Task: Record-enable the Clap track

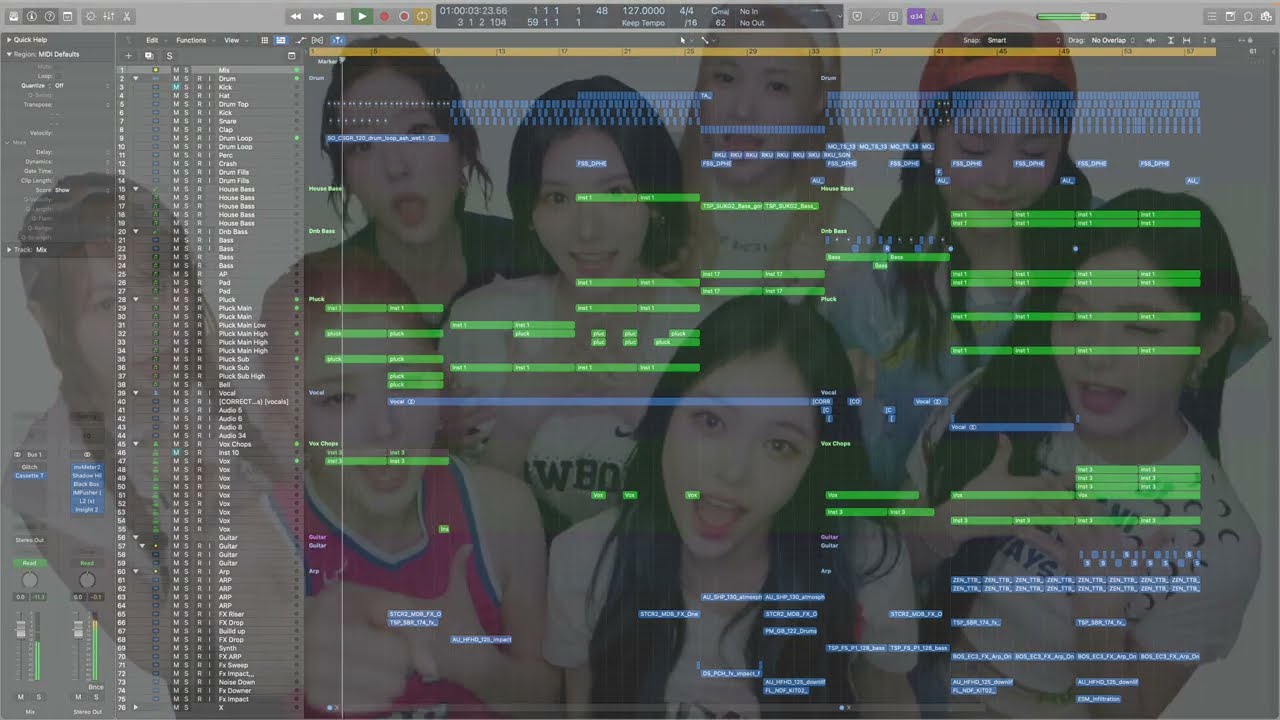Action: (198, 130)
